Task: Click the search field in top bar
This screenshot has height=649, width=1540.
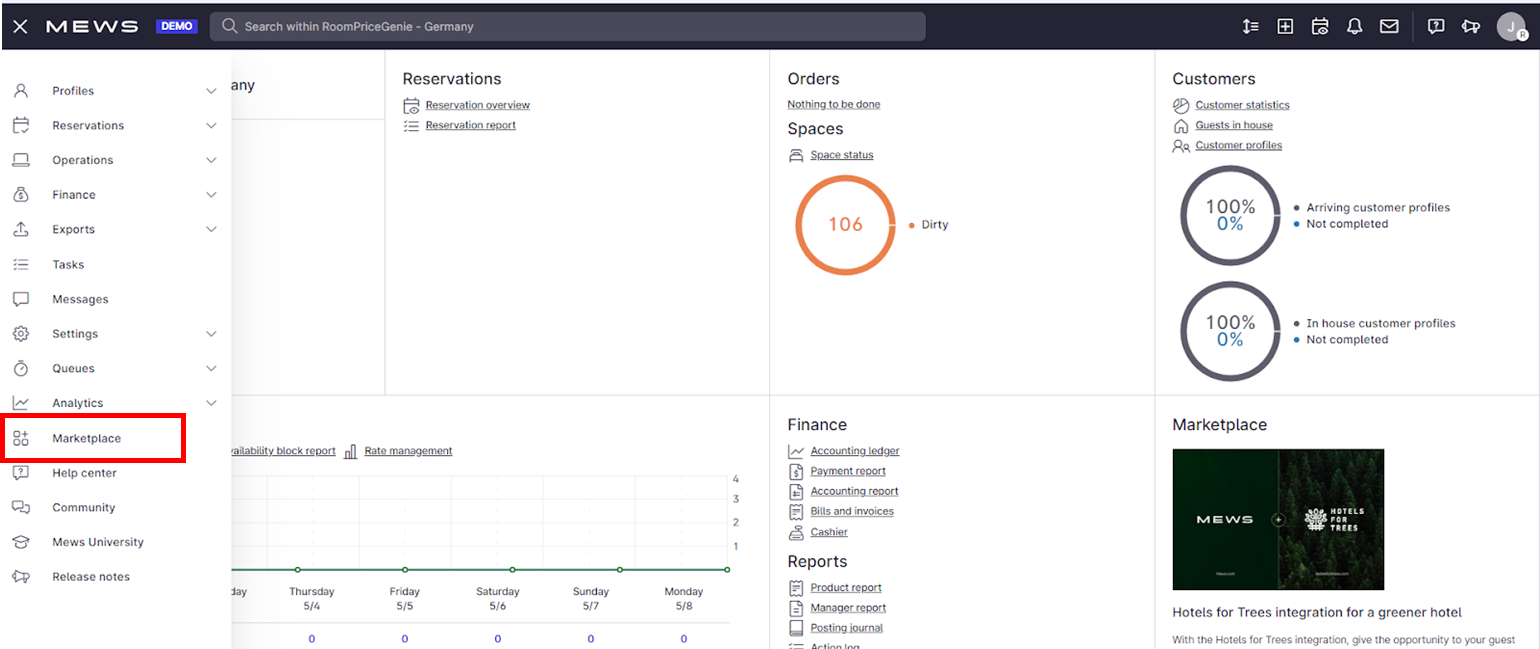Action: 567,27
